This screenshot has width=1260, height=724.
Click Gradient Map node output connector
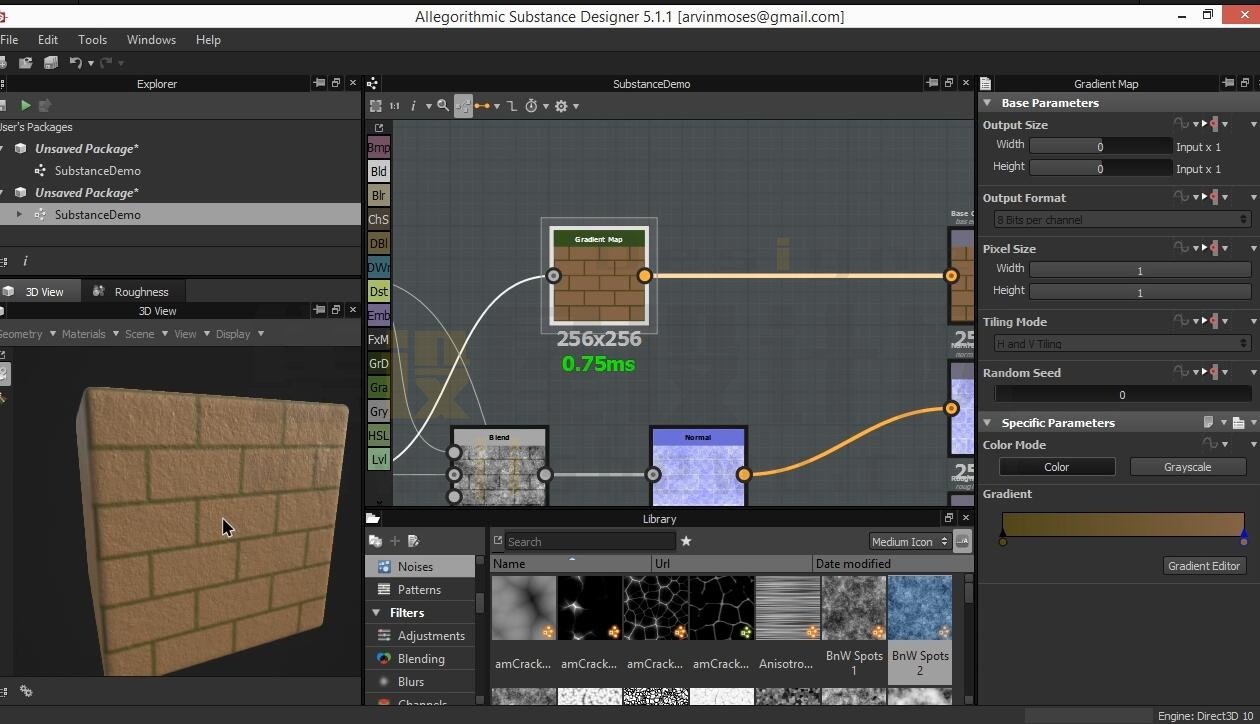pyautogui.click(x=644, y=275)
